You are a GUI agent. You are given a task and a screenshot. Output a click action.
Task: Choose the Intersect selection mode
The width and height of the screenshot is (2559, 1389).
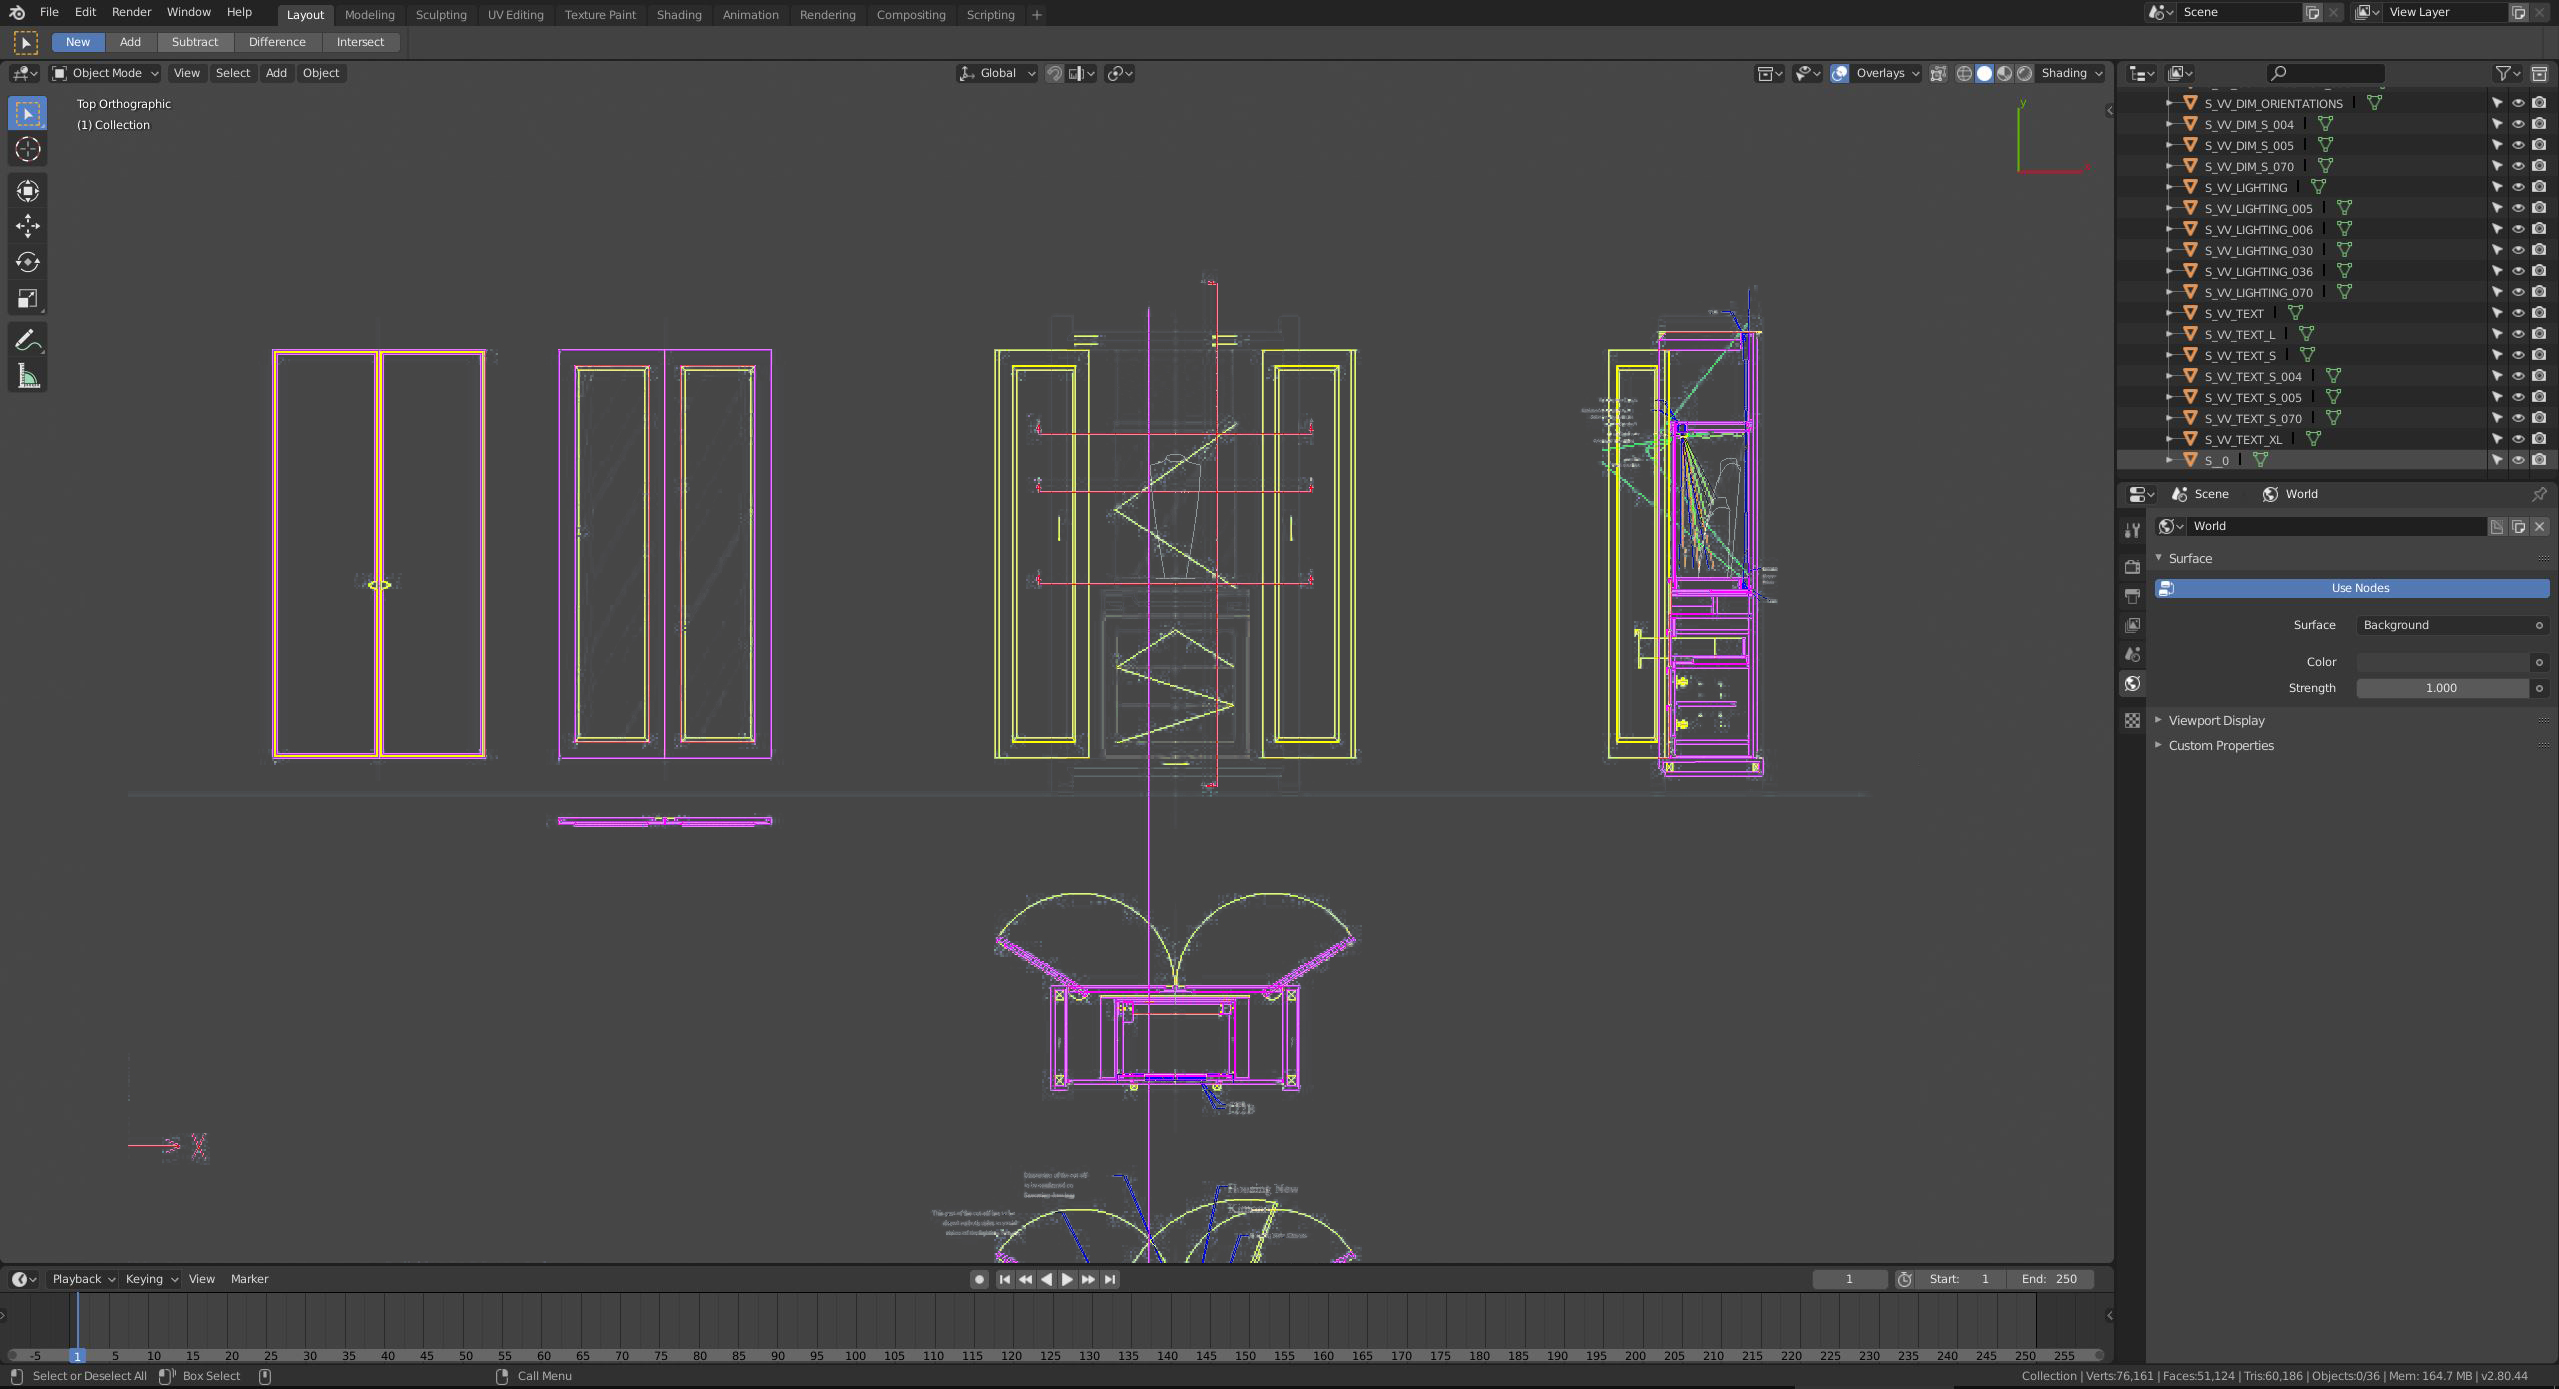tap(360, 42)
